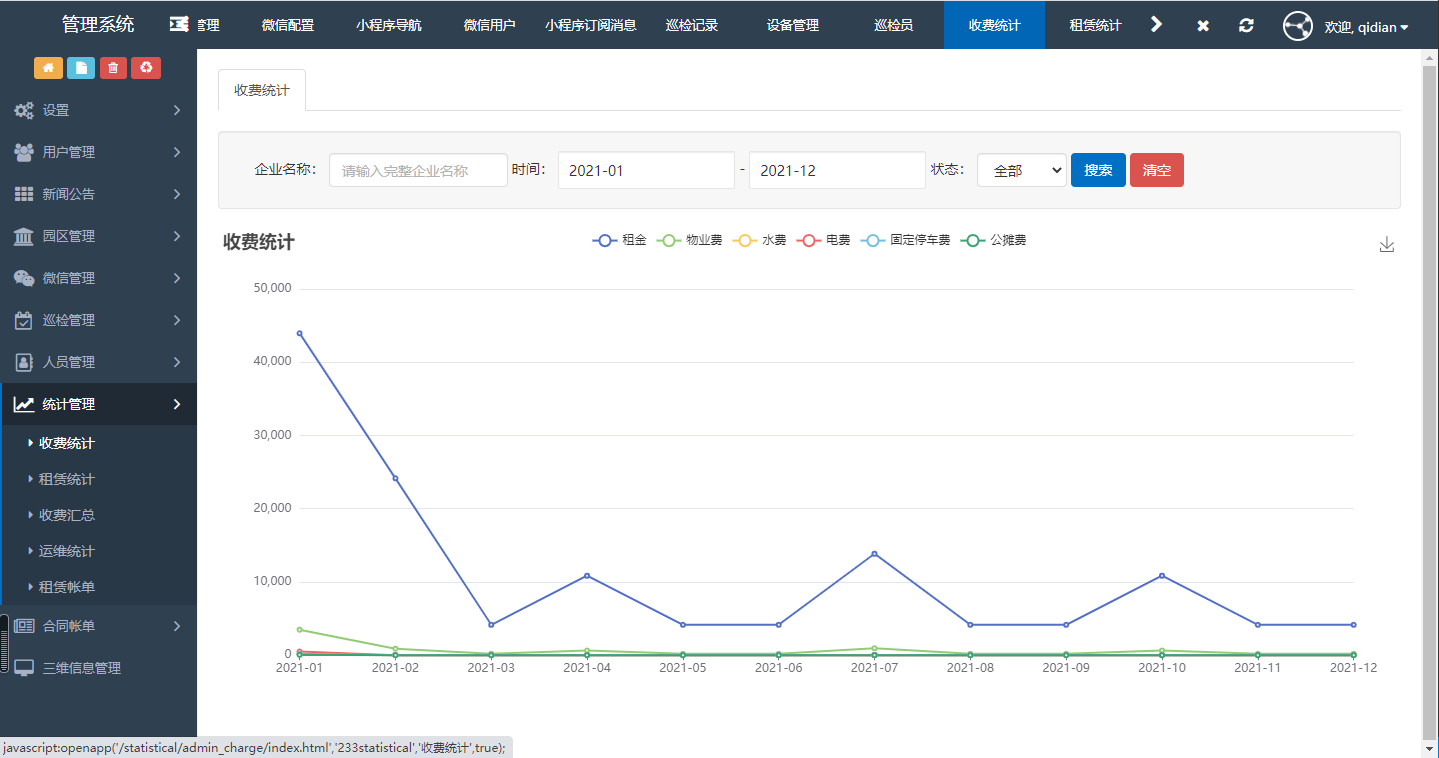Focus the 企业名称 input field
This screenshot has width=1439, height=758.
click(418, 170)
